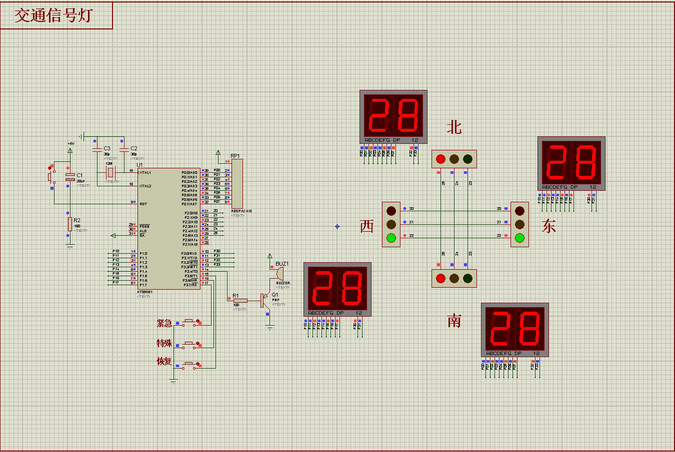Click the red lamp of north traffic light
Image resolution: width=675 pixels, height=452 pixels.
(440, 159)
